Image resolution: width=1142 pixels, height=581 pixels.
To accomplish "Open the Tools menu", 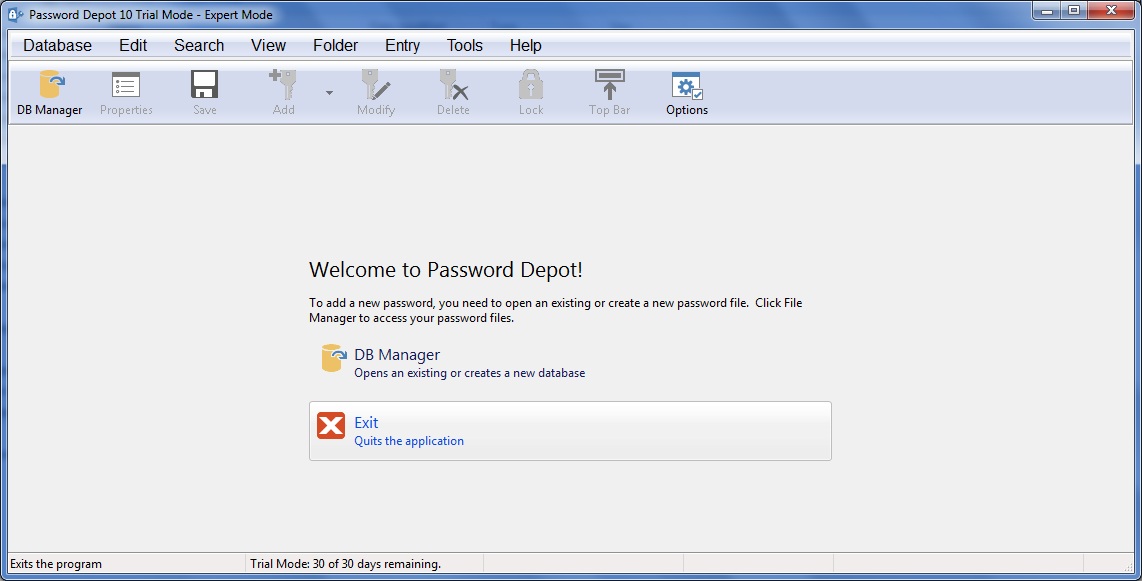I will 464,45.
